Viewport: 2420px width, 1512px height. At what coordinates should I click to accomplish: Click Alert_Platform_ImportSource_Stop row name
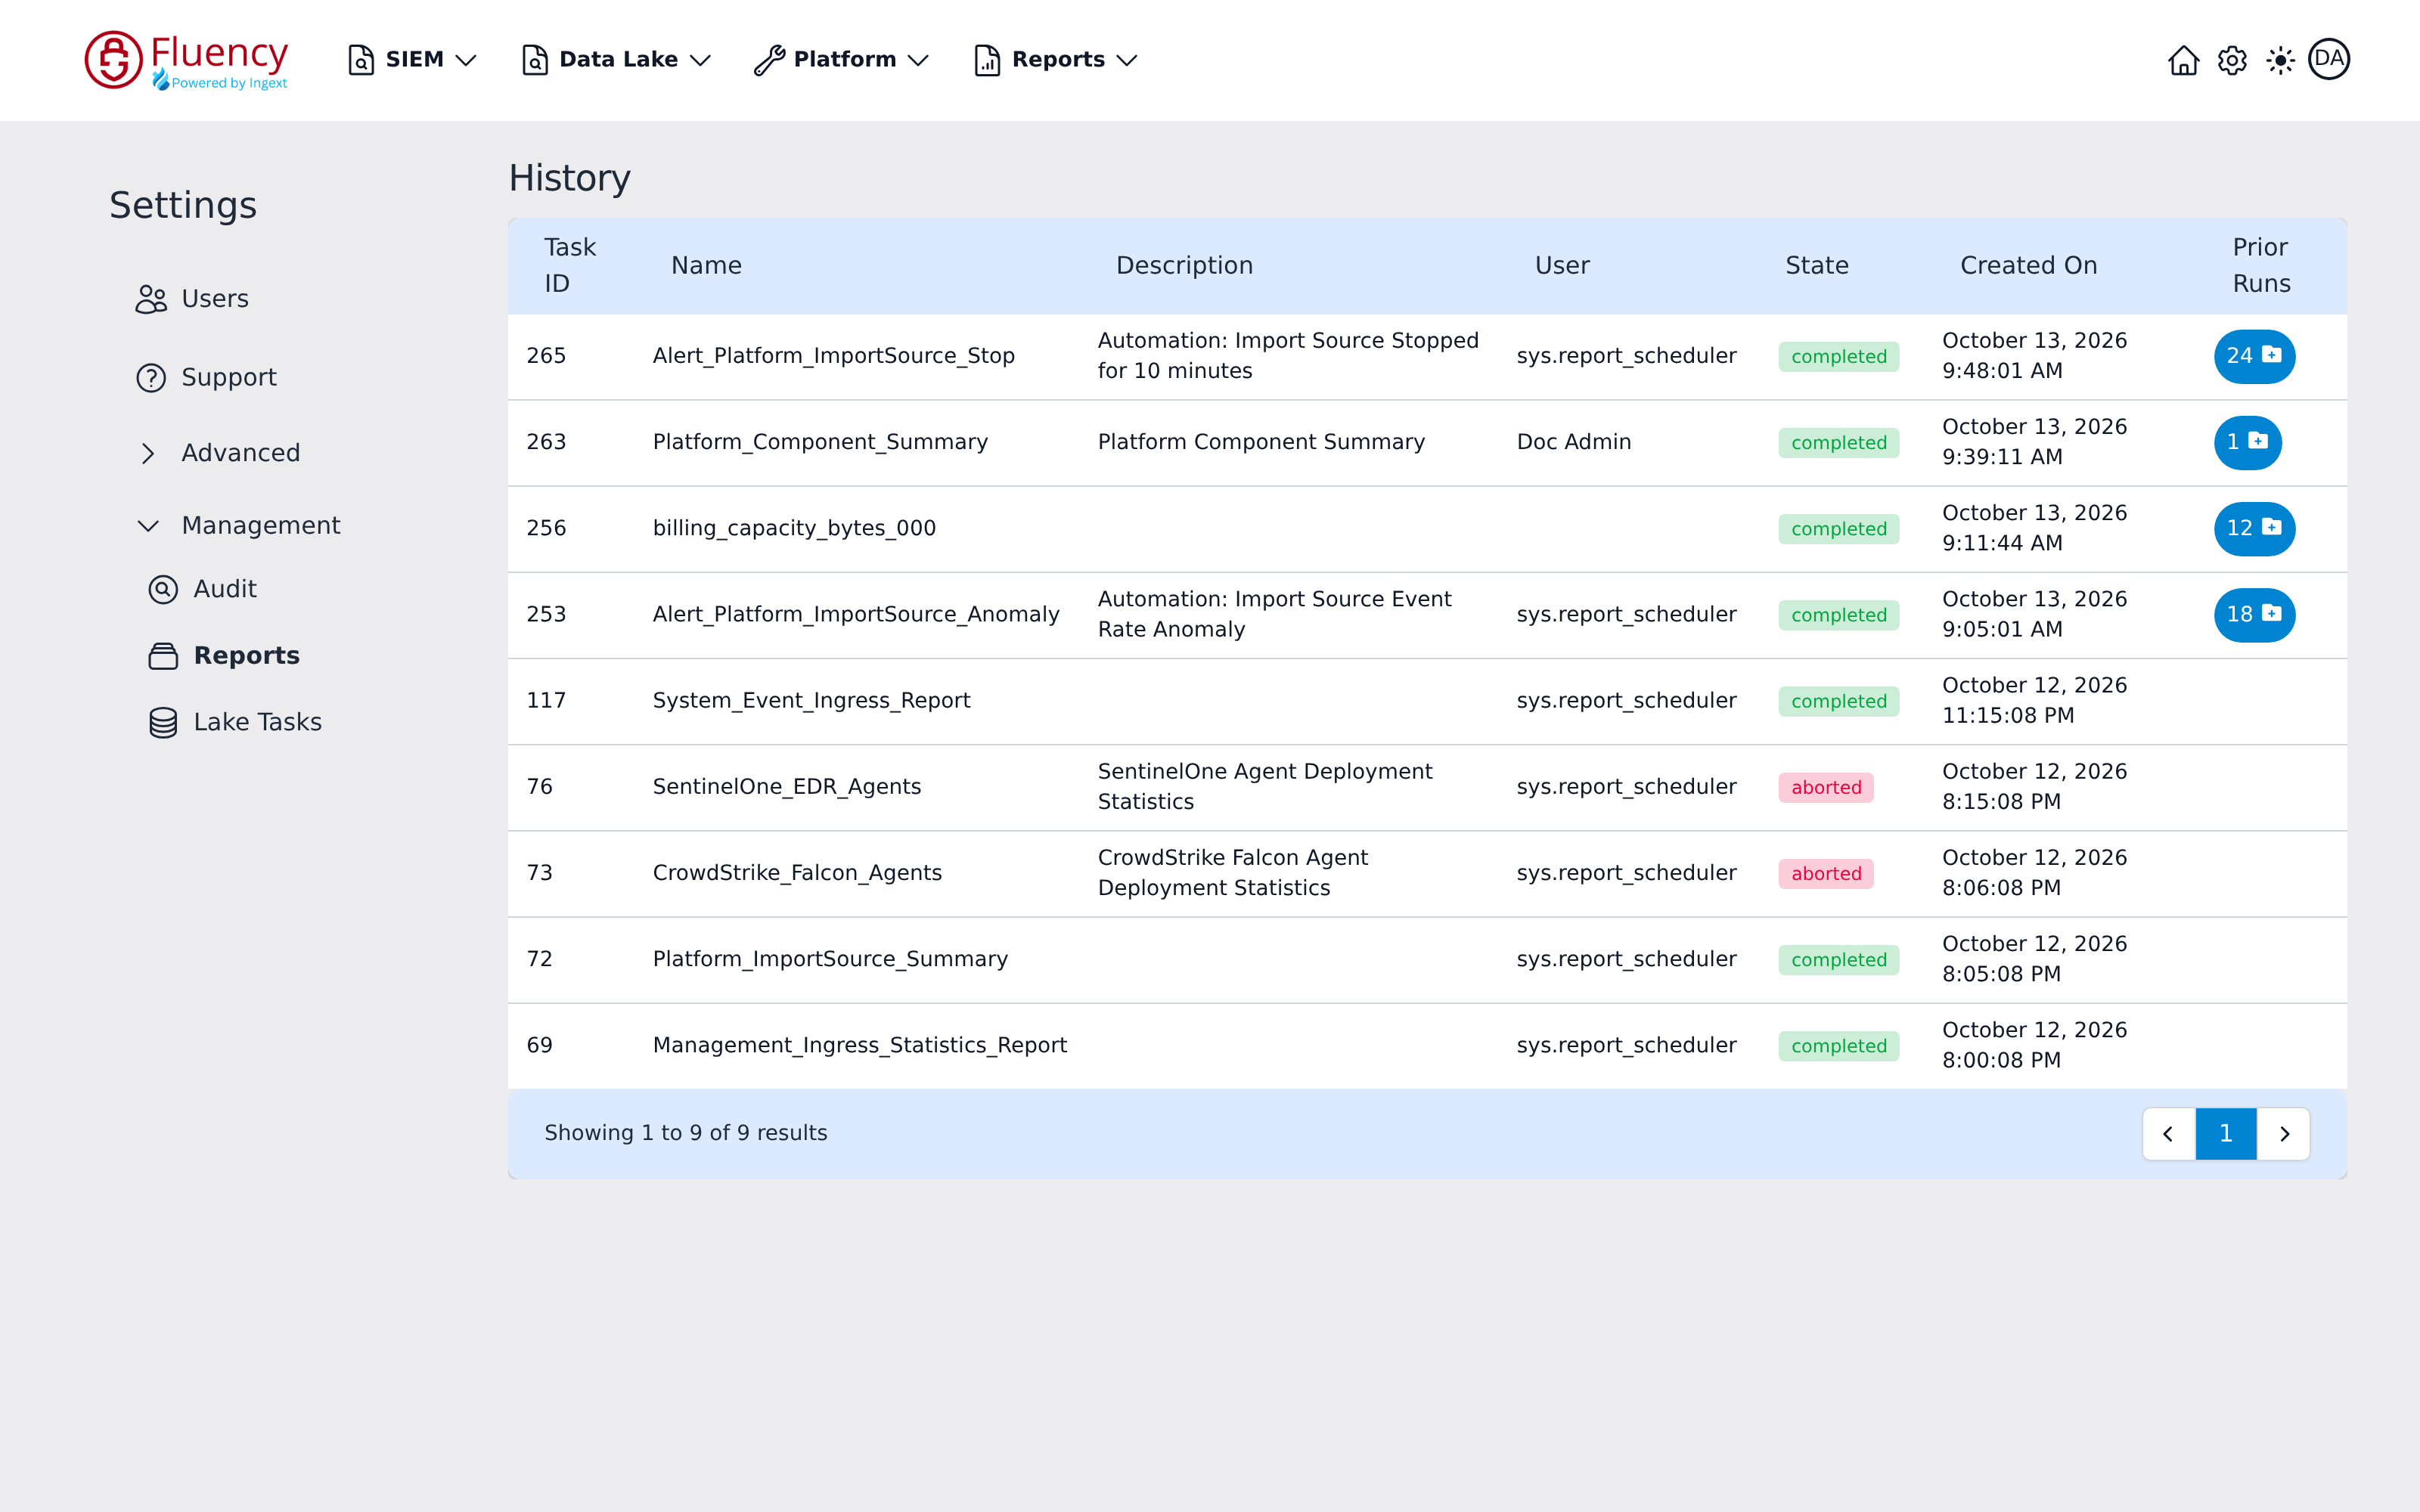[834, 356]
